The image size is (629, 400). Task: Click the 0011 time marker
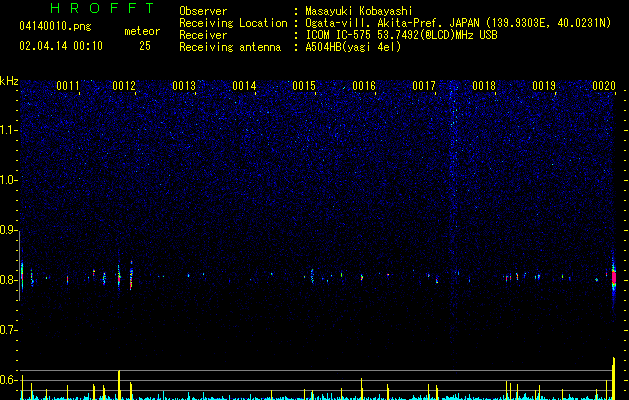[x=68, y=86]
